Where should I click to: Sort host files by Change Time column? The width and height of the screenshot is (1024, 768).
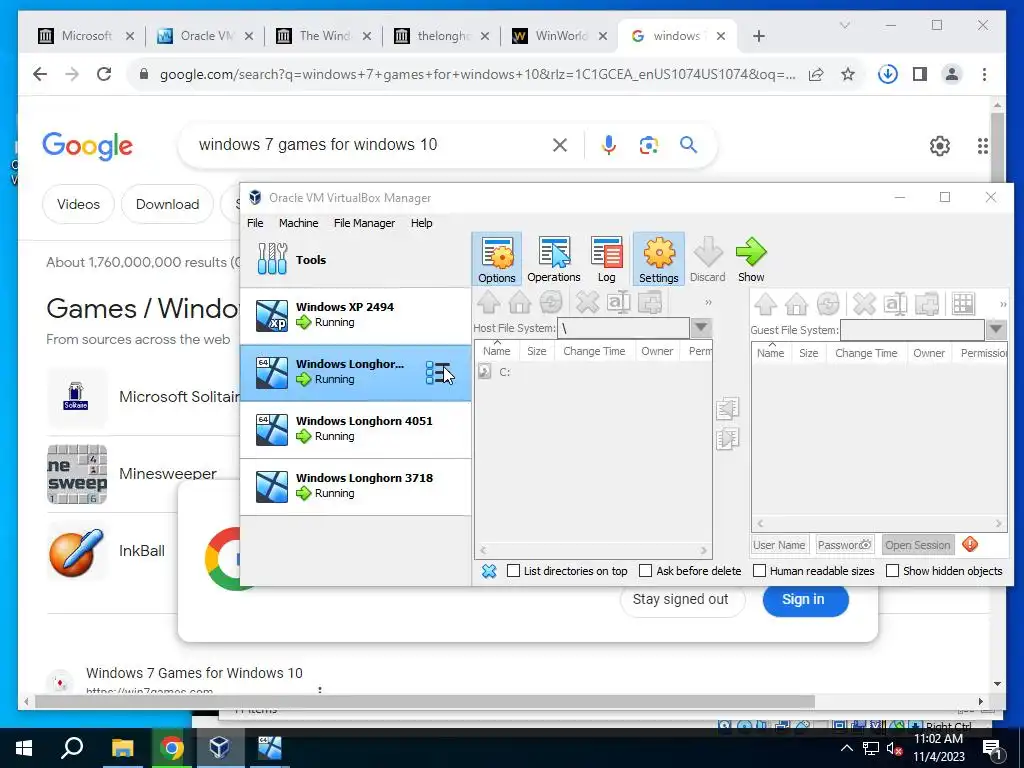click(x=594, y=351)
